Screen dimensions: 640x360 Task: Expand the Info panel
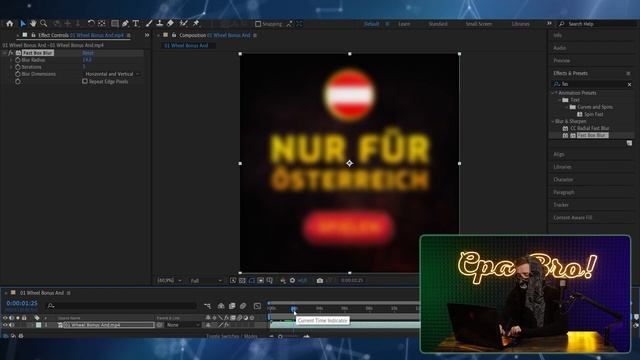click(558, 36)
